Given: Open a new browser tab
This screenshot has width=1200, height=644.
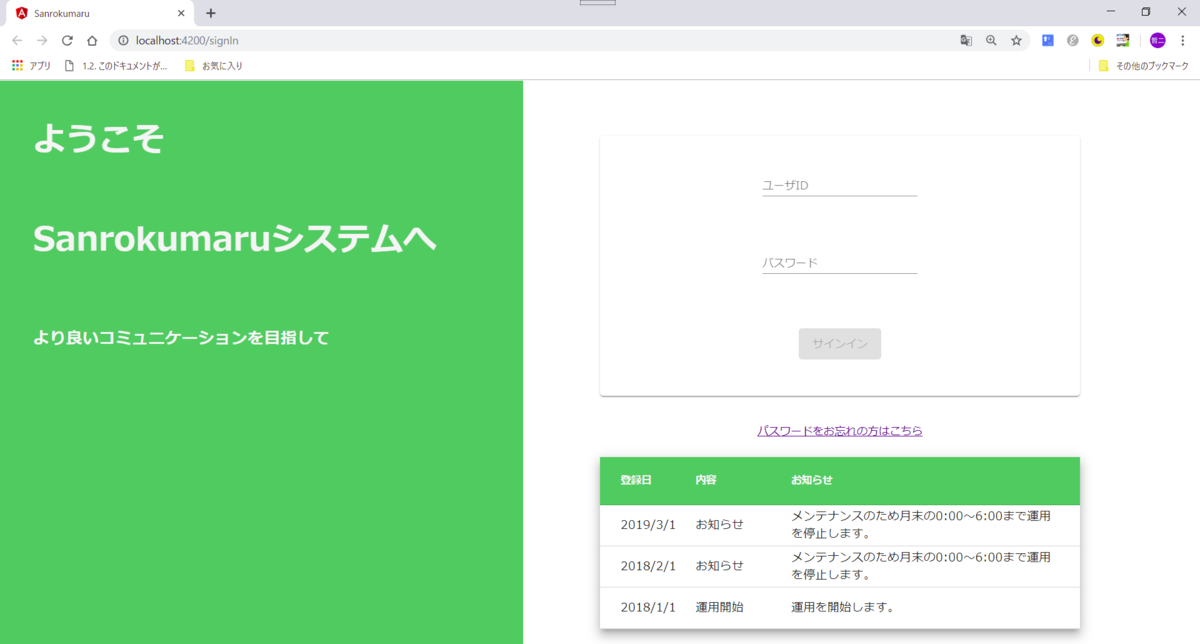Looking at the screenshot, I should tap(210, 13).
